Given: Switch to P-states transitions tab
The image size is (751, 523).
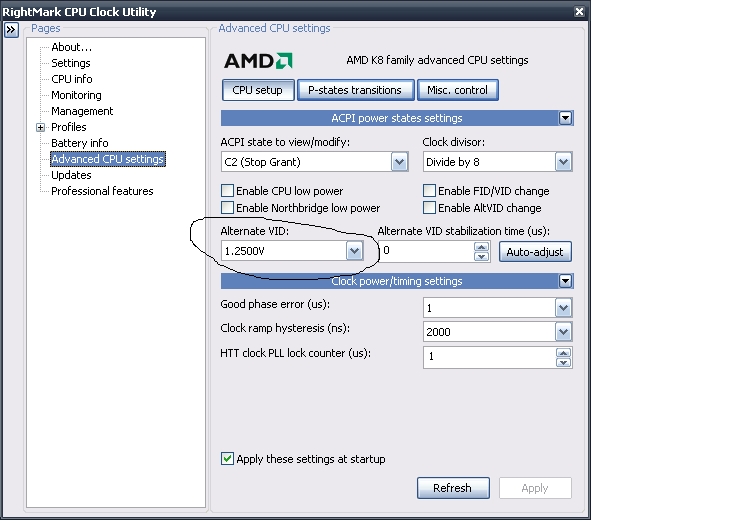Looking at the screenshot, I should pyautogui.click(x=355, y=90).
